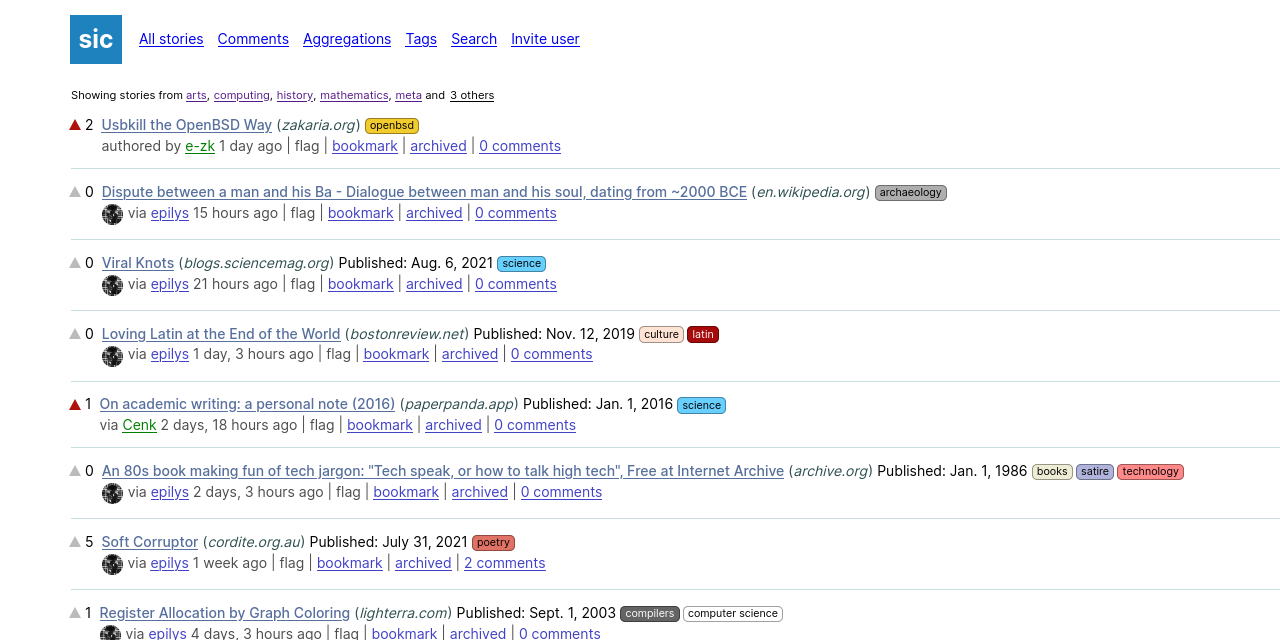Select the computer science tag

pos(733,614)
